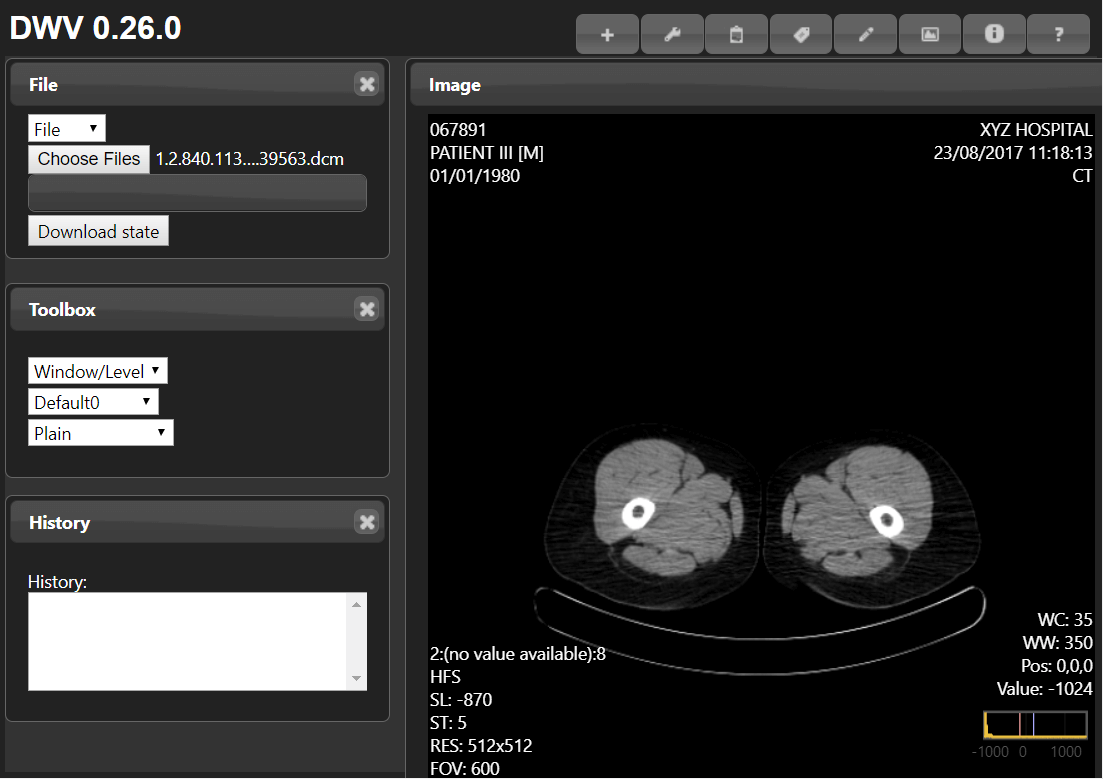Click the Choose Files button
Screen dimensions: 1103x779
click(88, 159)
